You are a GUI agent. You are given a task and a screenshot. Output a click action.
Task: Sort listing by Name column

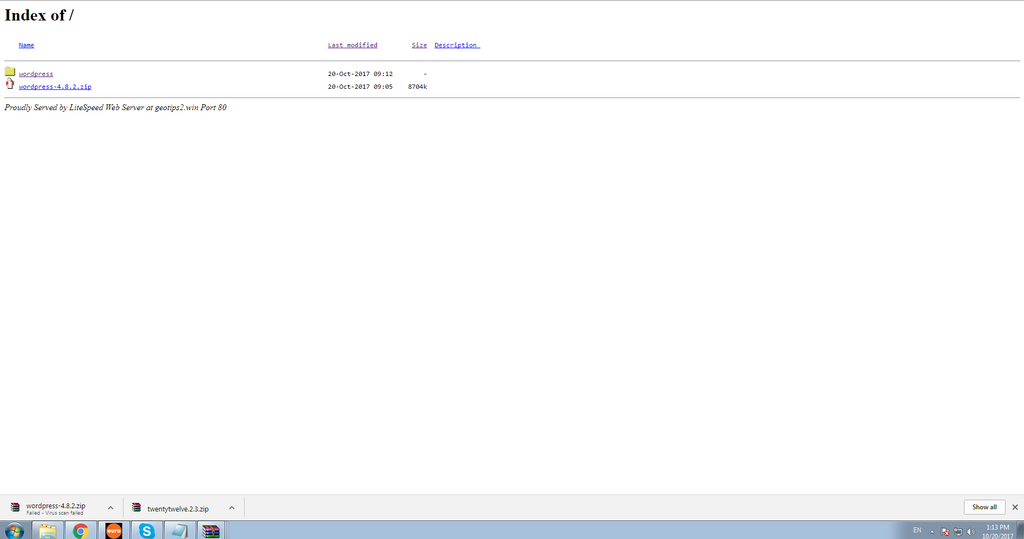(x=26, y=45)
